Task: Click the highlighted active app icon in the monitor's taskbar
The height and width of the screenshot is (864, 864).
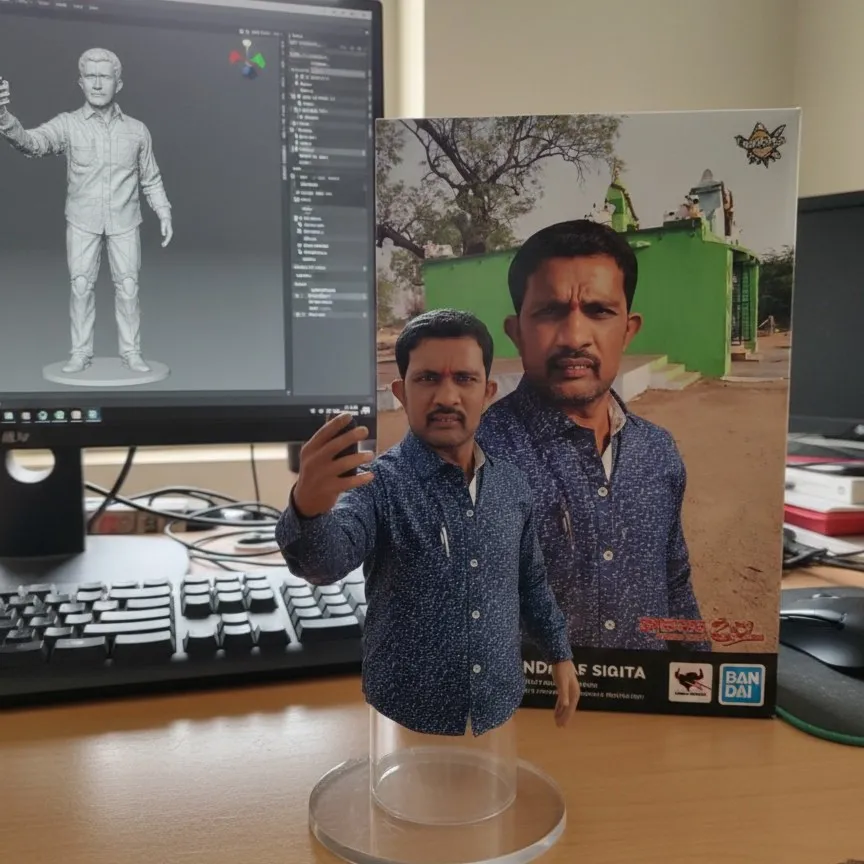Action: [93, 415]
